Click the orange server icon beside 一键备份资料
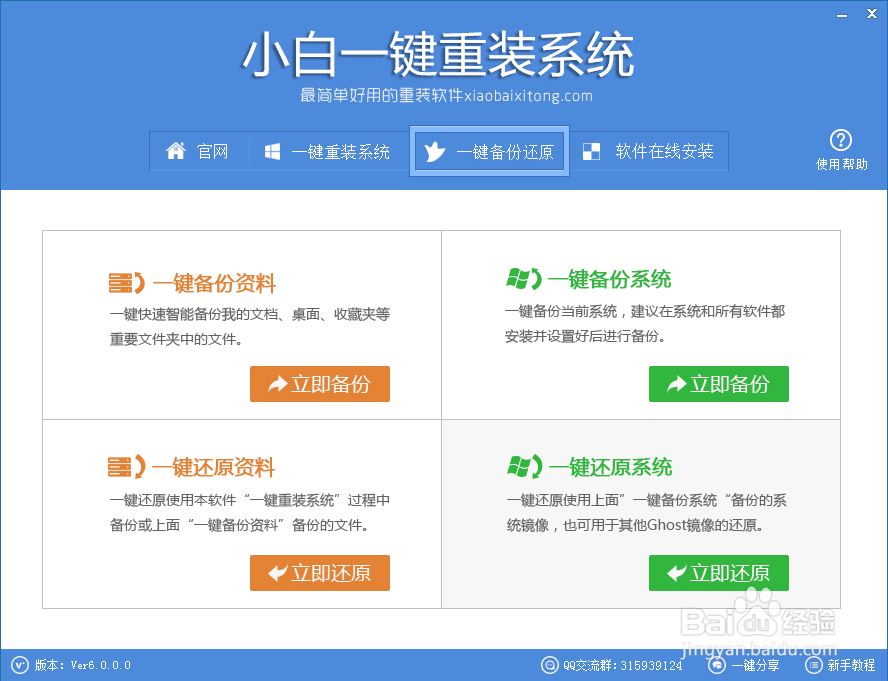This screenshot has height=681, width=888. 127,283
